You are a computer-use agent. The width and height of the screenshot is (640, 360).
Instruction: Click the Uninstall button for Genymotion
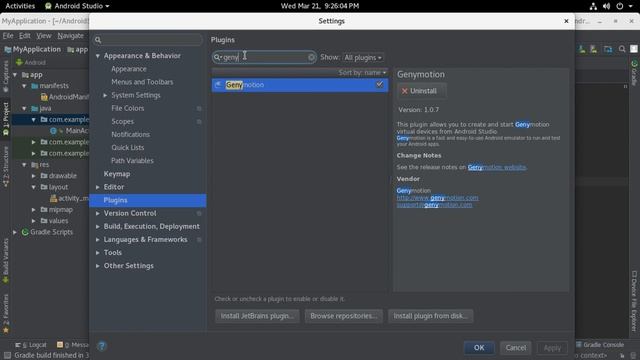coord(422,91)
